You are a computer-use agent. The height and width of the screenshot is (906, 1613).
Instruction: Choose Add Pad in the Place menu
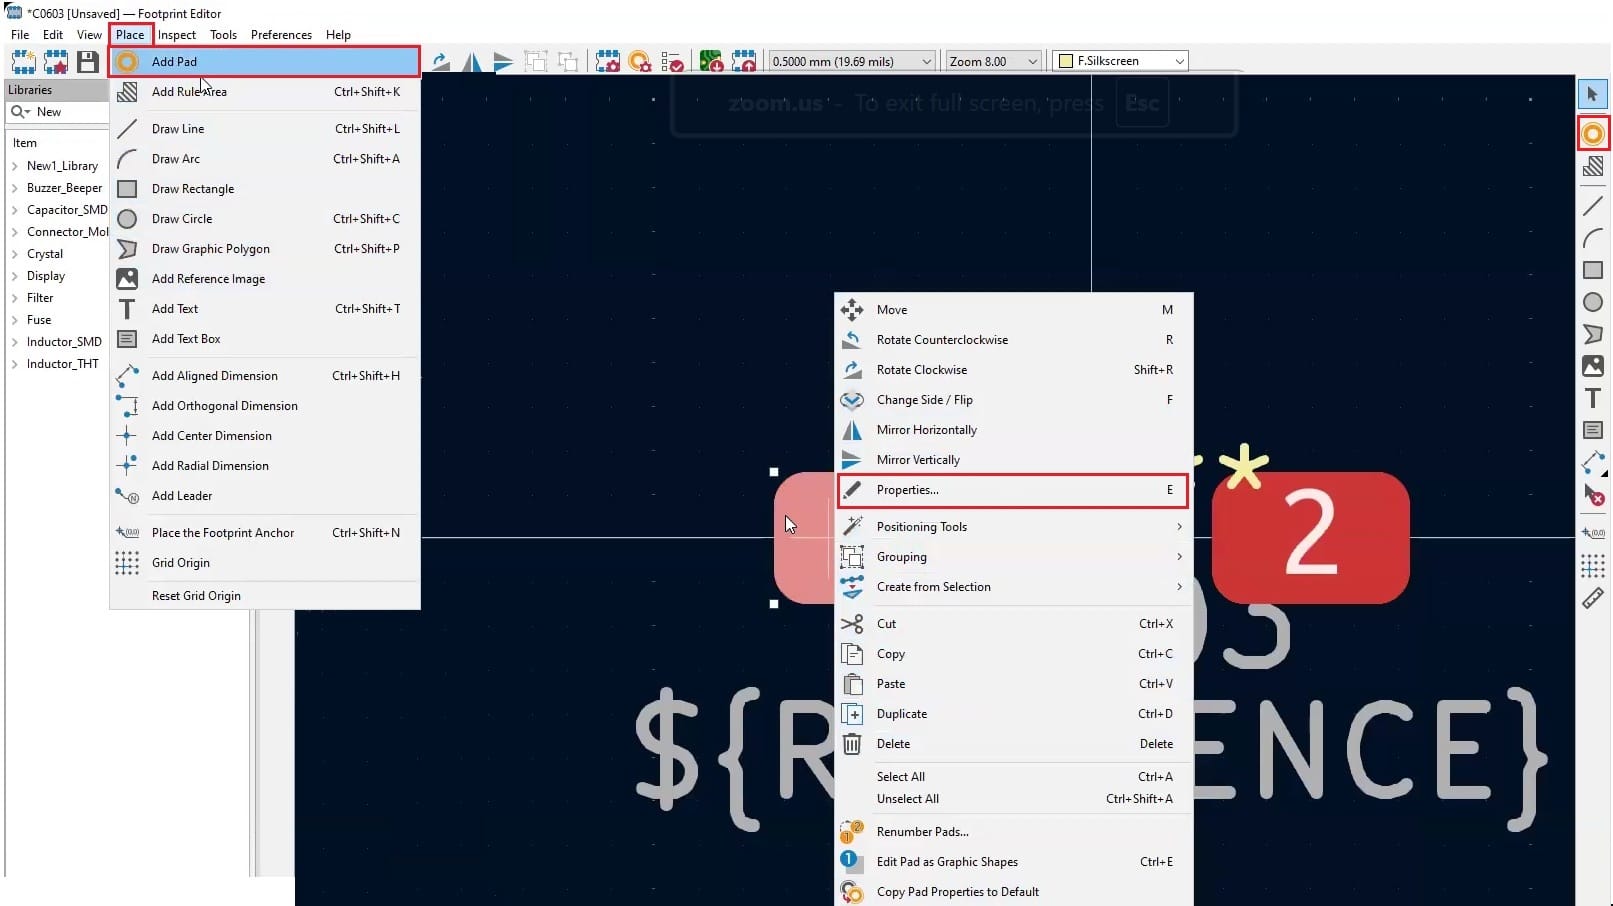tap(264, 62)
